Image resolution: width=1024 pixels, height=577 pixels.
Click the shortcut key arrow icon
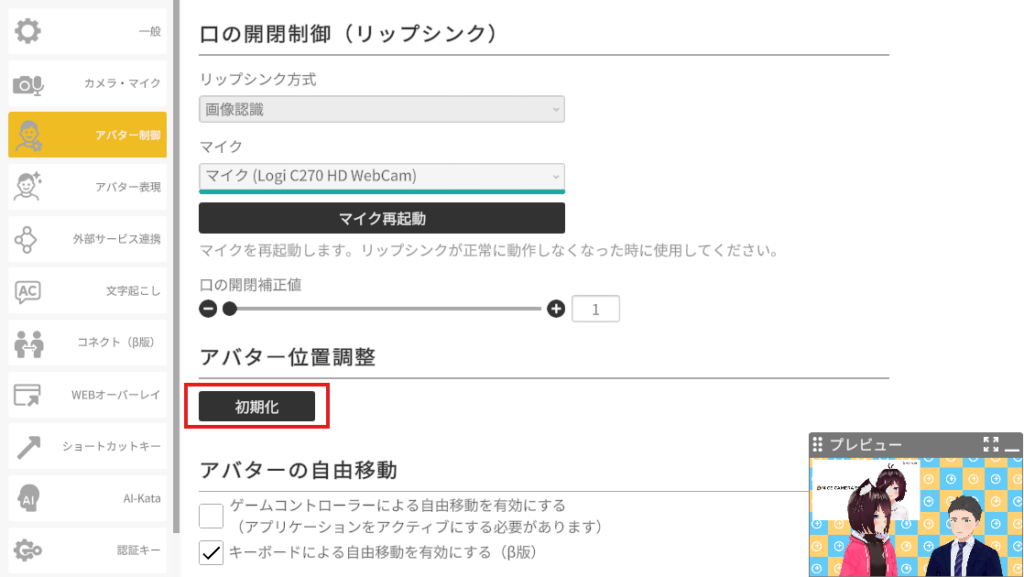(x=28, y=447)
